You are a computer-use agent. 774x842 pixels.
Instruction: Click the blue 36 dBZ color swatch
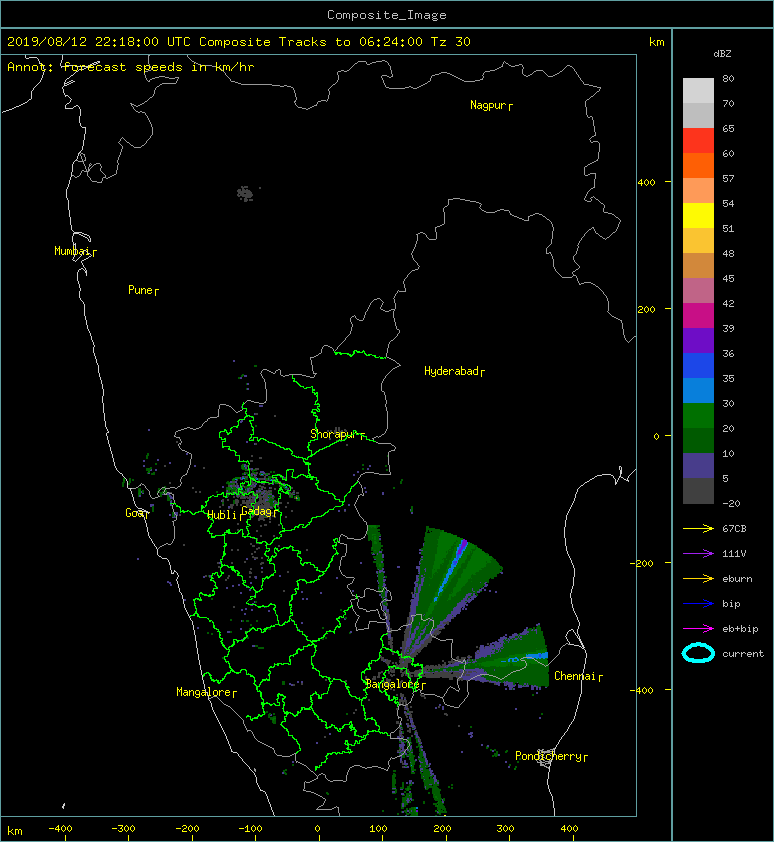coord(698,365)
